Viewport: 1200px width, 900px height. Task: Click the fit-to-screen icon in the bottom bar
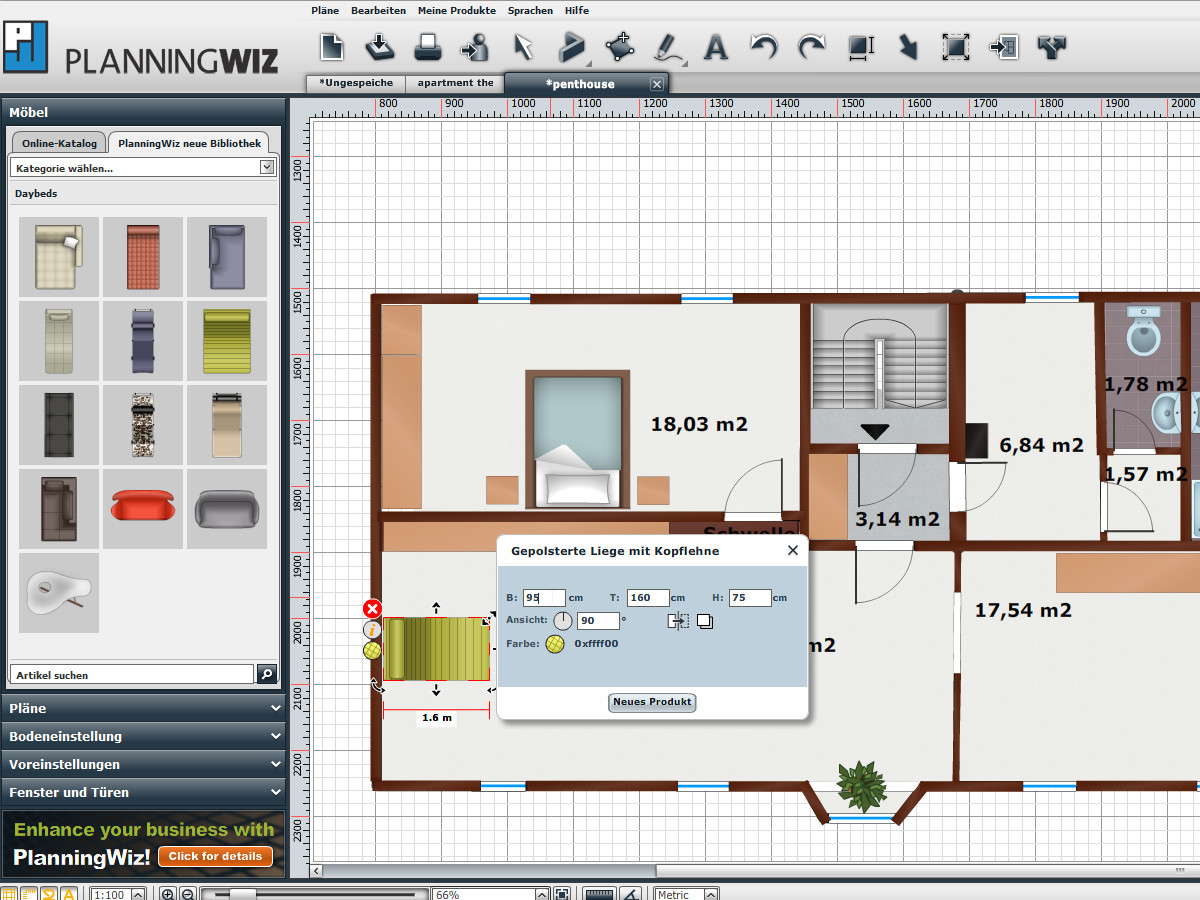coord(563,894)
